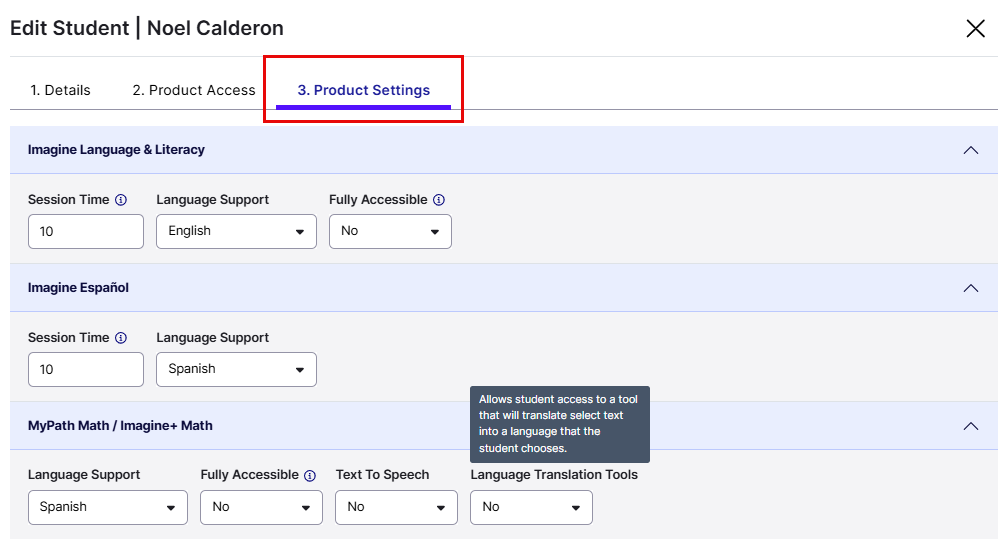
Task: Click info icon beside Session Time in Language & Literacy
Action: tap(121, 200)
